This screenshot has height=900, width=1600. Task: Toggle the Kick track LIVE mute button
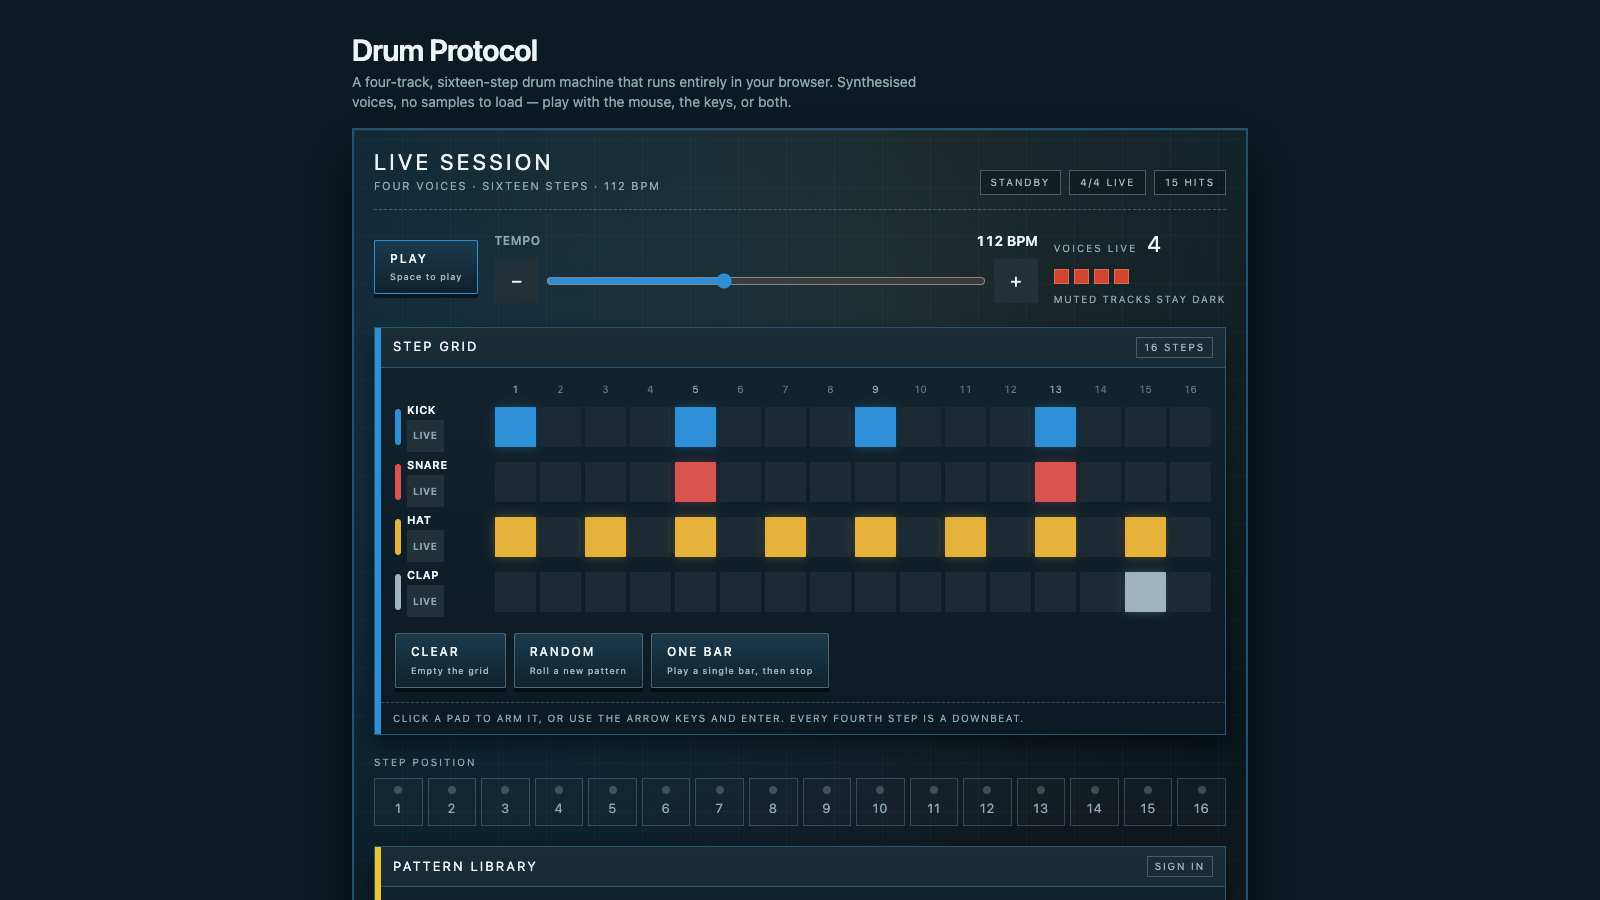425,436
